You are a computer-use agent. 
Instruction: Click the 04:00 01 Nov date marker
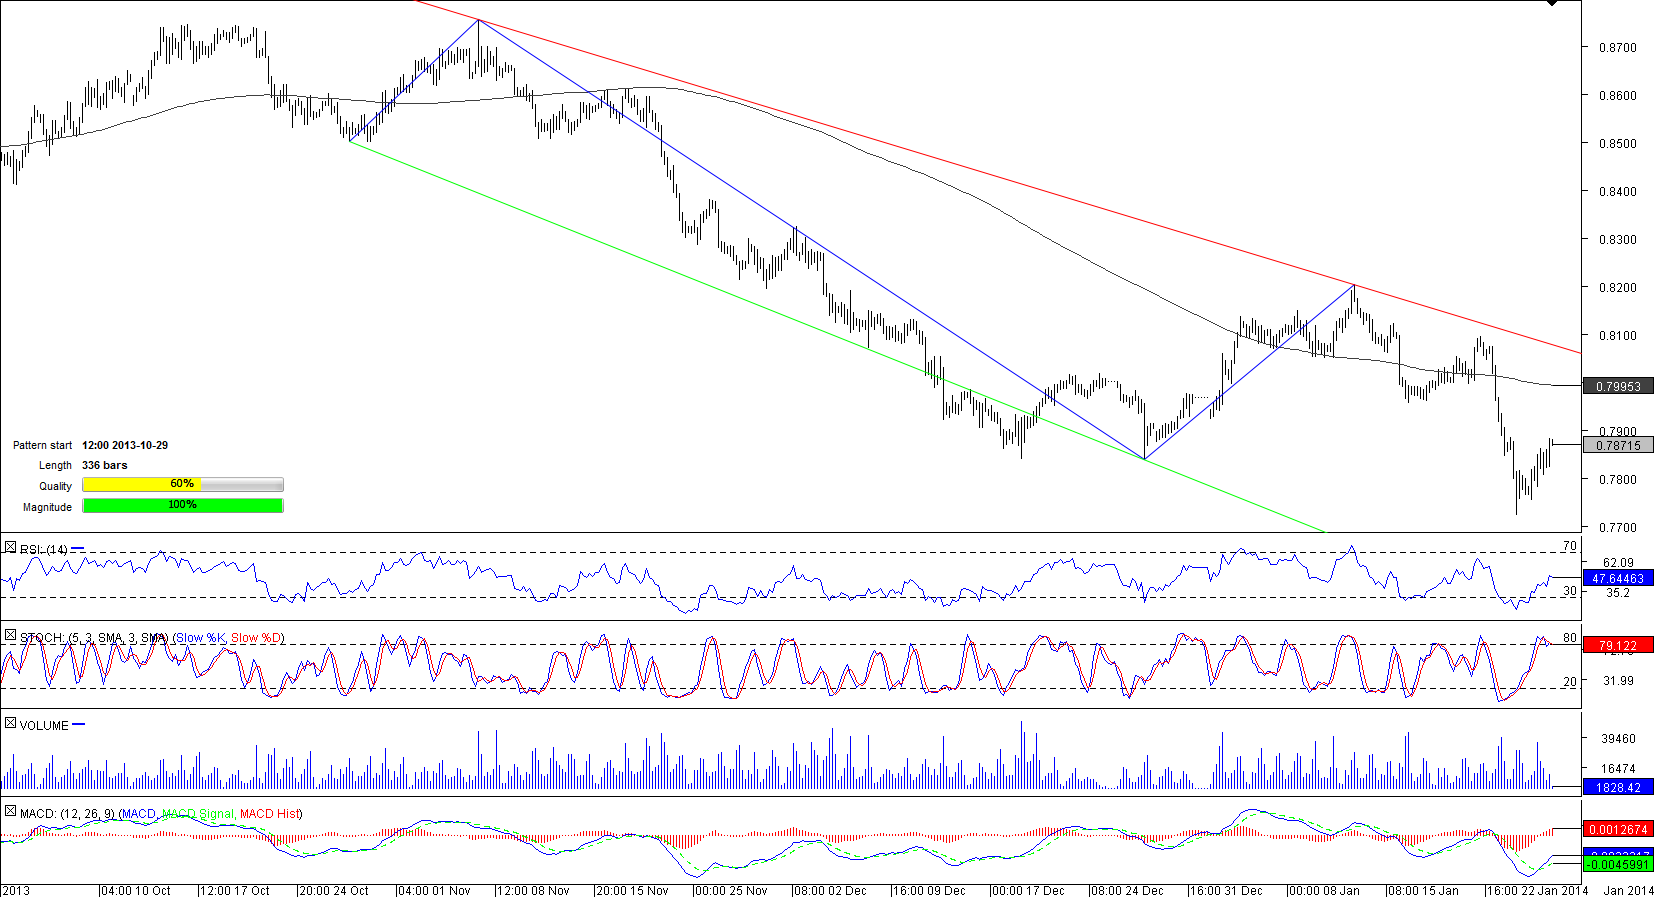point(434,890)
